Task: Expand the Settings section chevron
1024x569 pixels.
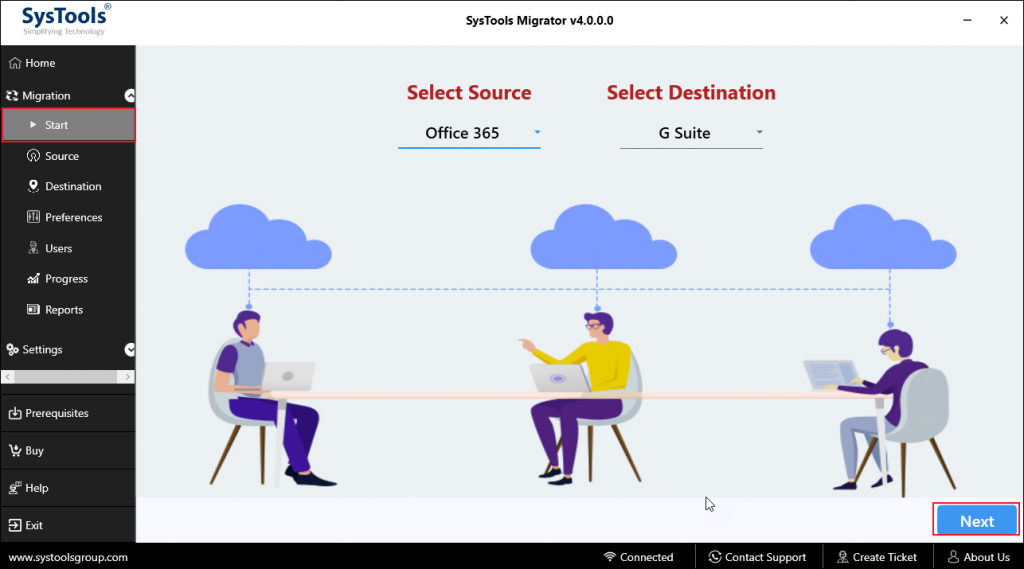Action: click(130, 350)
